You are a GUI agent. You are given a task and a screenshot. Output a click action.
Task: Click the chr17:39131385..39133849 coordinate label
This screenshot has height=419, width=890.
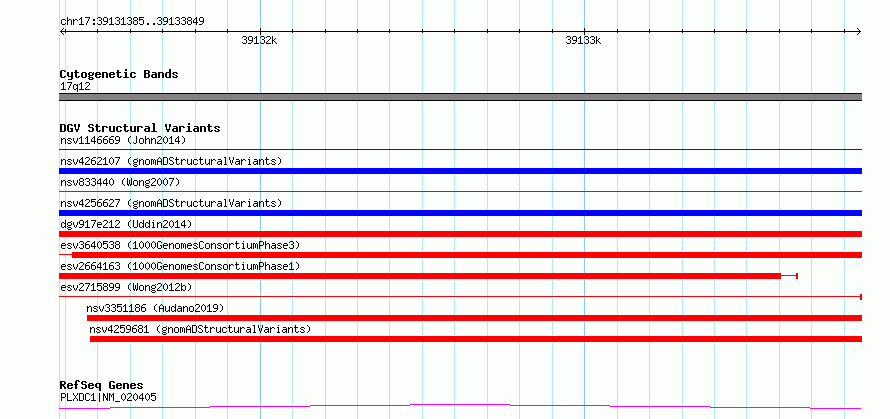tap(132, 22)
